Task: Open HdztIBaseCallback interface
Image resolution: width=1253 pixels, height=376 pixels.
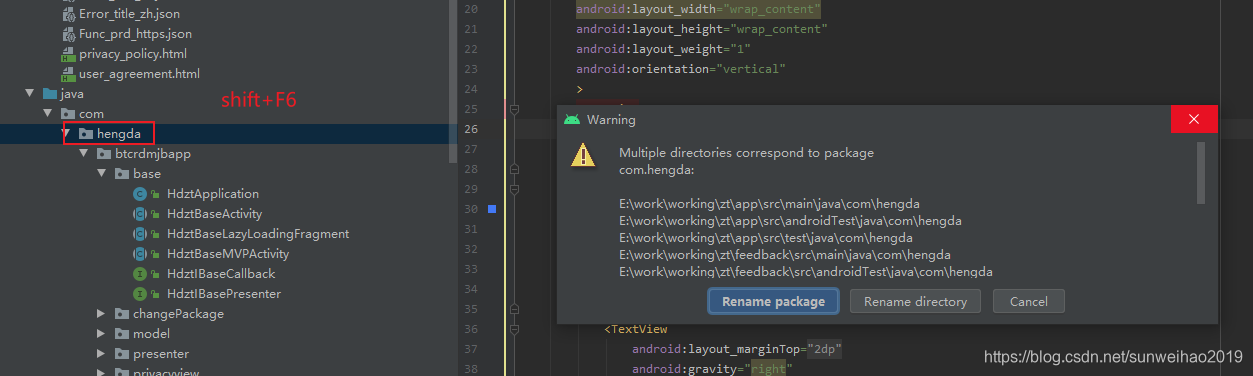Action: coord(221,273)
